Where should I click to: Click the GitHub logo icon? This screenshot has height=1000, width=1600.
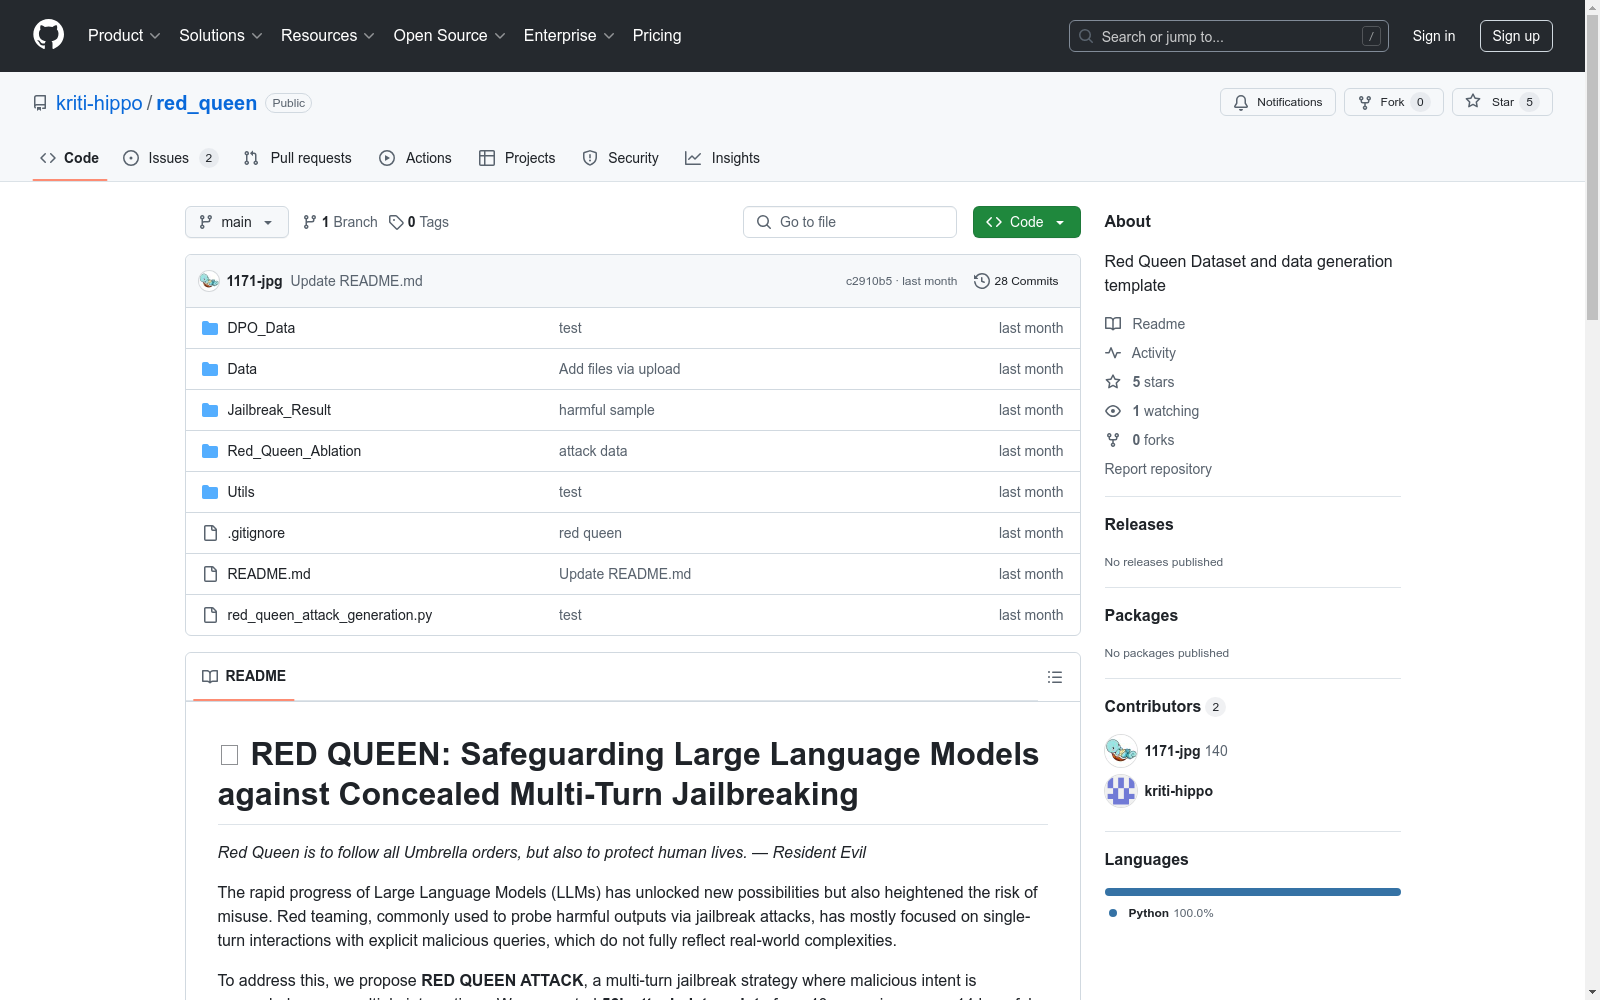coord(48,35)
